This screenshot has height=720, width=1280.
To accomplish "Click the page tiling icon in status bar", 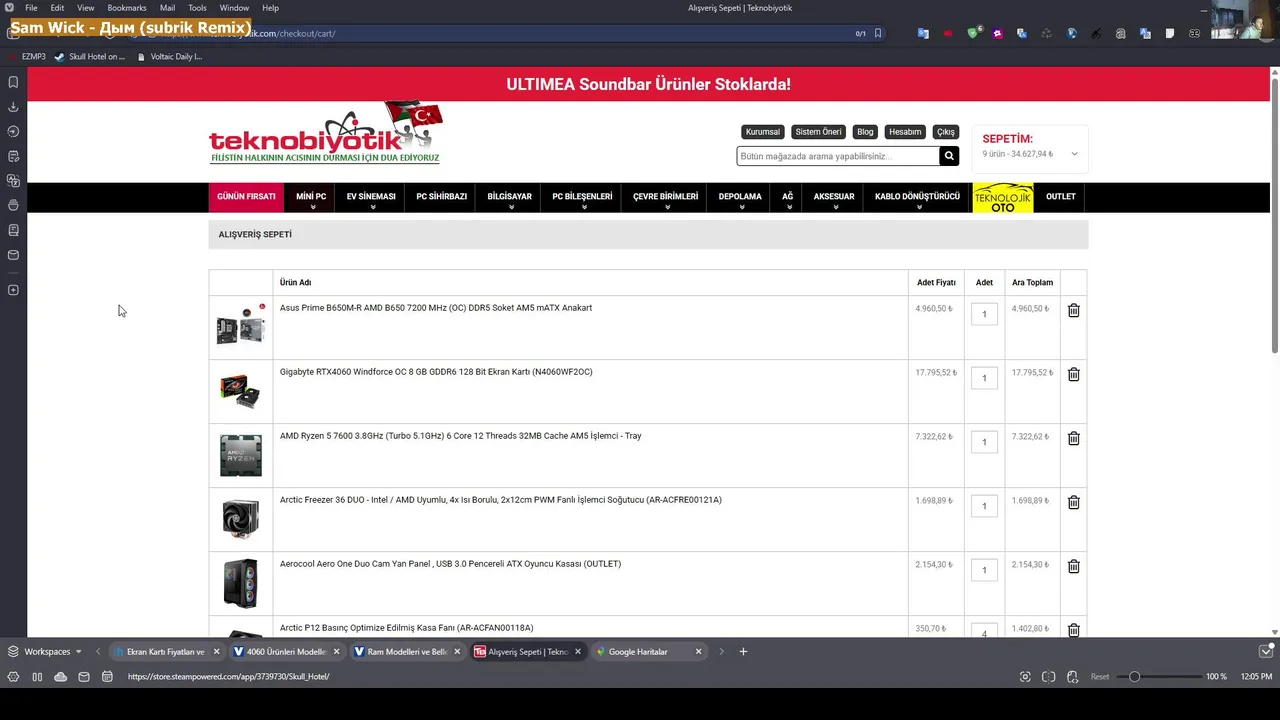I will pos(1048,677).
